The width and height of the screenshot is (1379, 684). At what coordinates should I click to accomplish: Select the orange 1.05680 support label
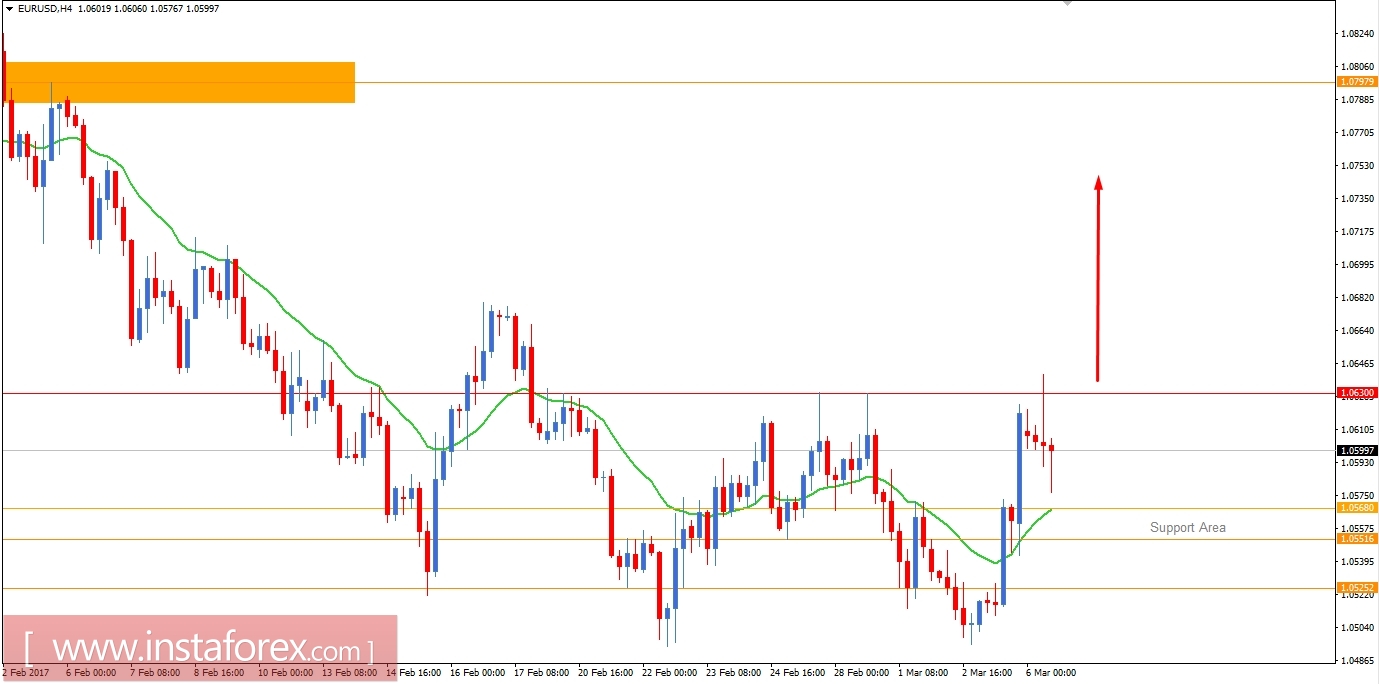click(1355, 509)
